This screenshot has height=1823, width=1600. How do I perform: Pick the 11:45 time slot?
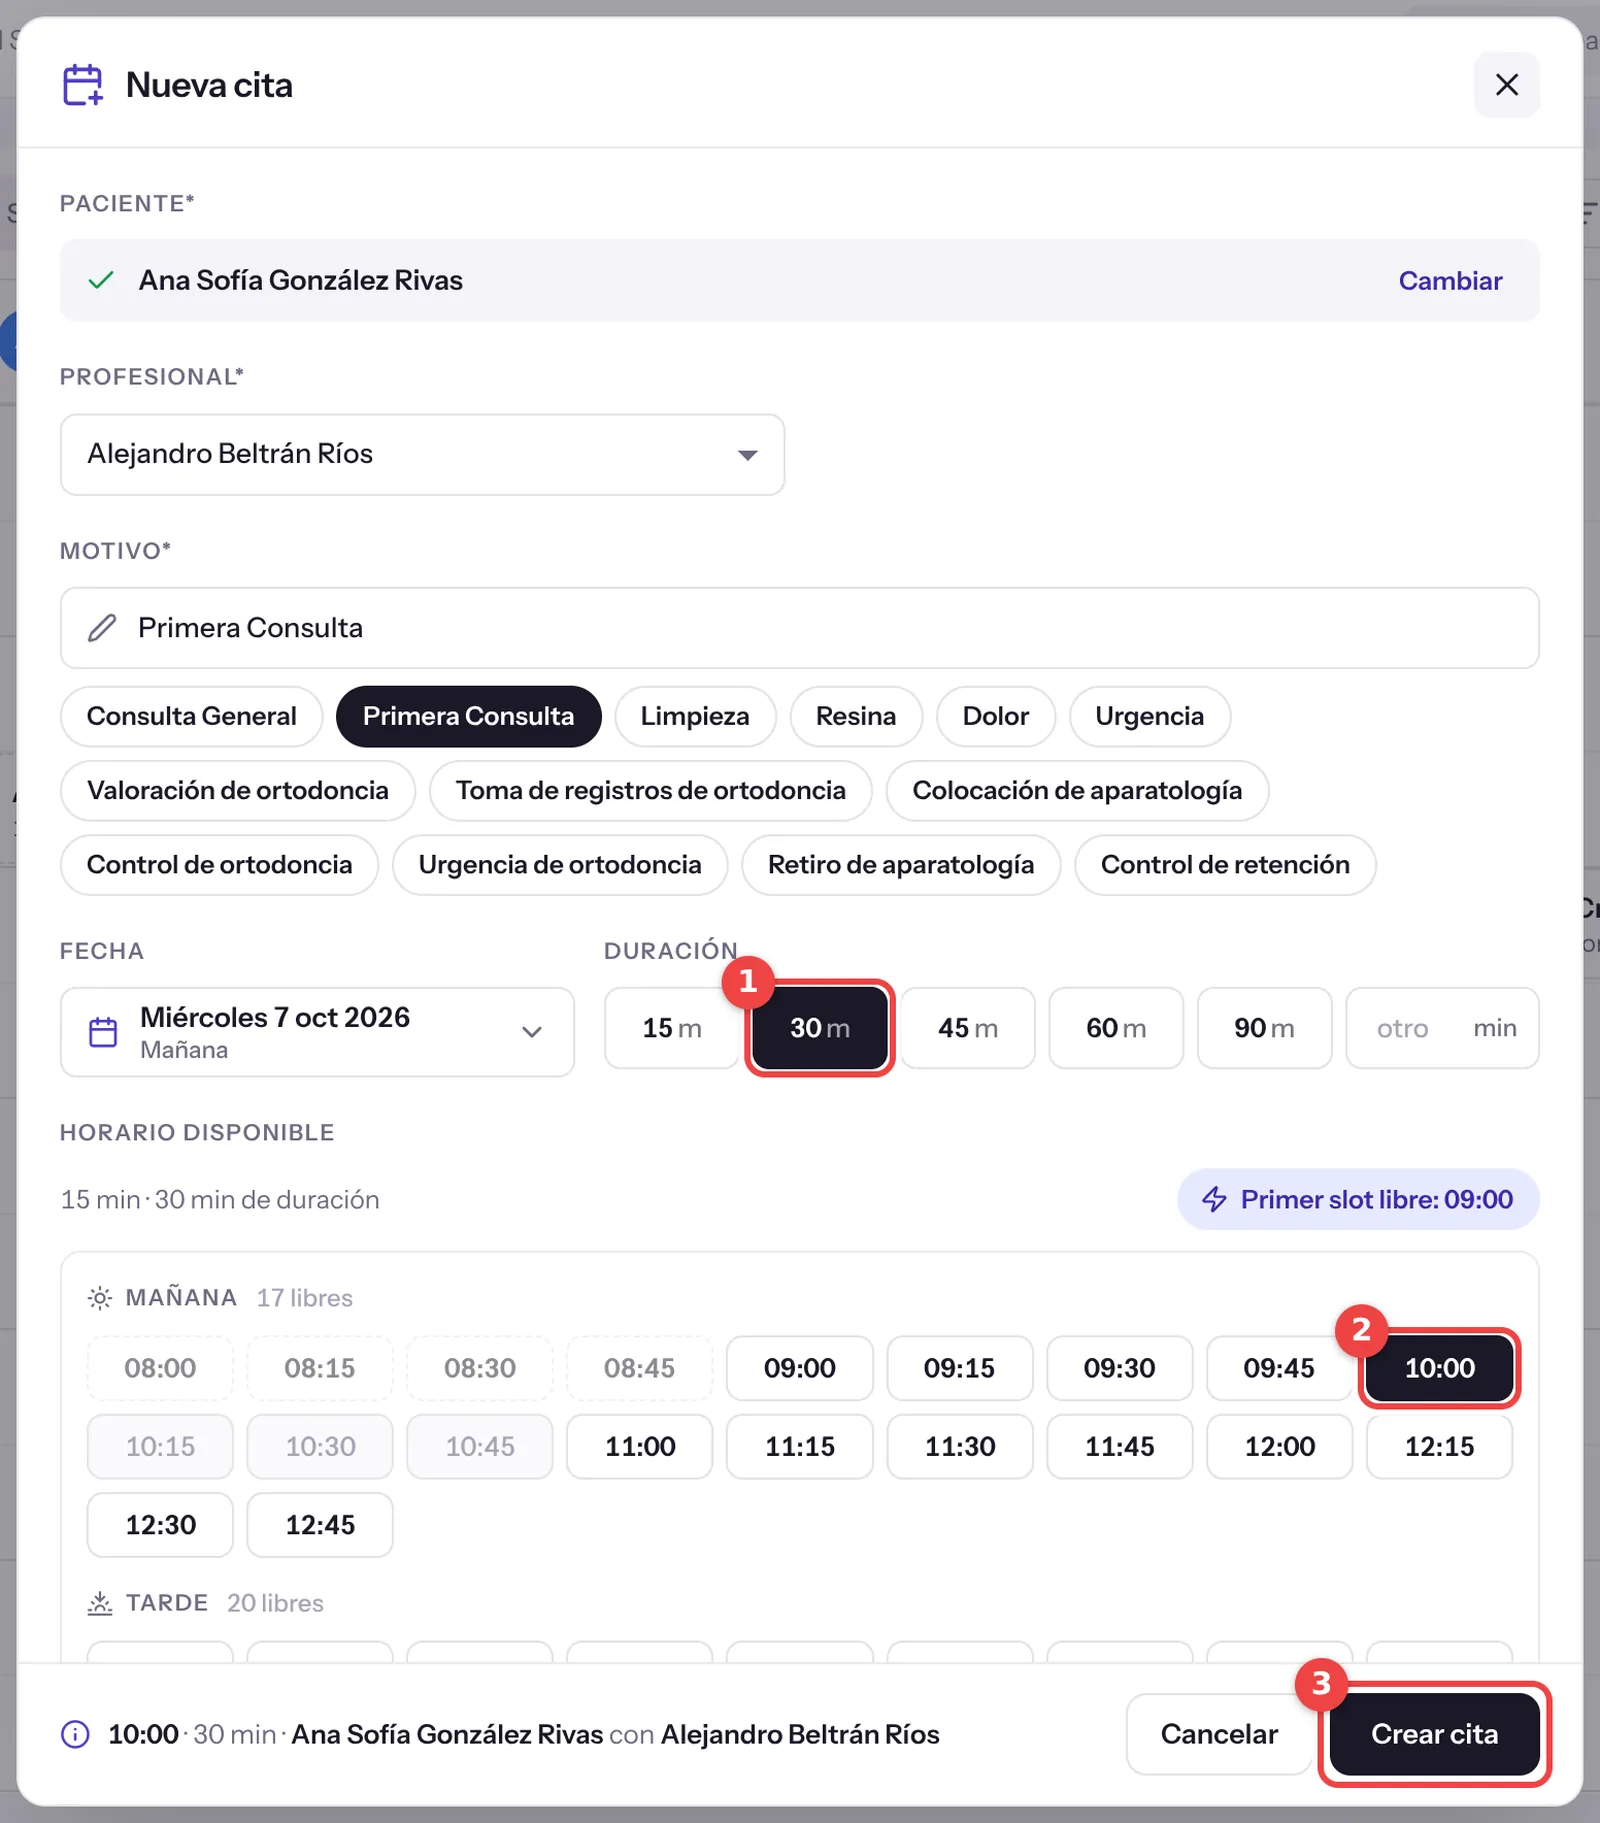[1120, 1446]
